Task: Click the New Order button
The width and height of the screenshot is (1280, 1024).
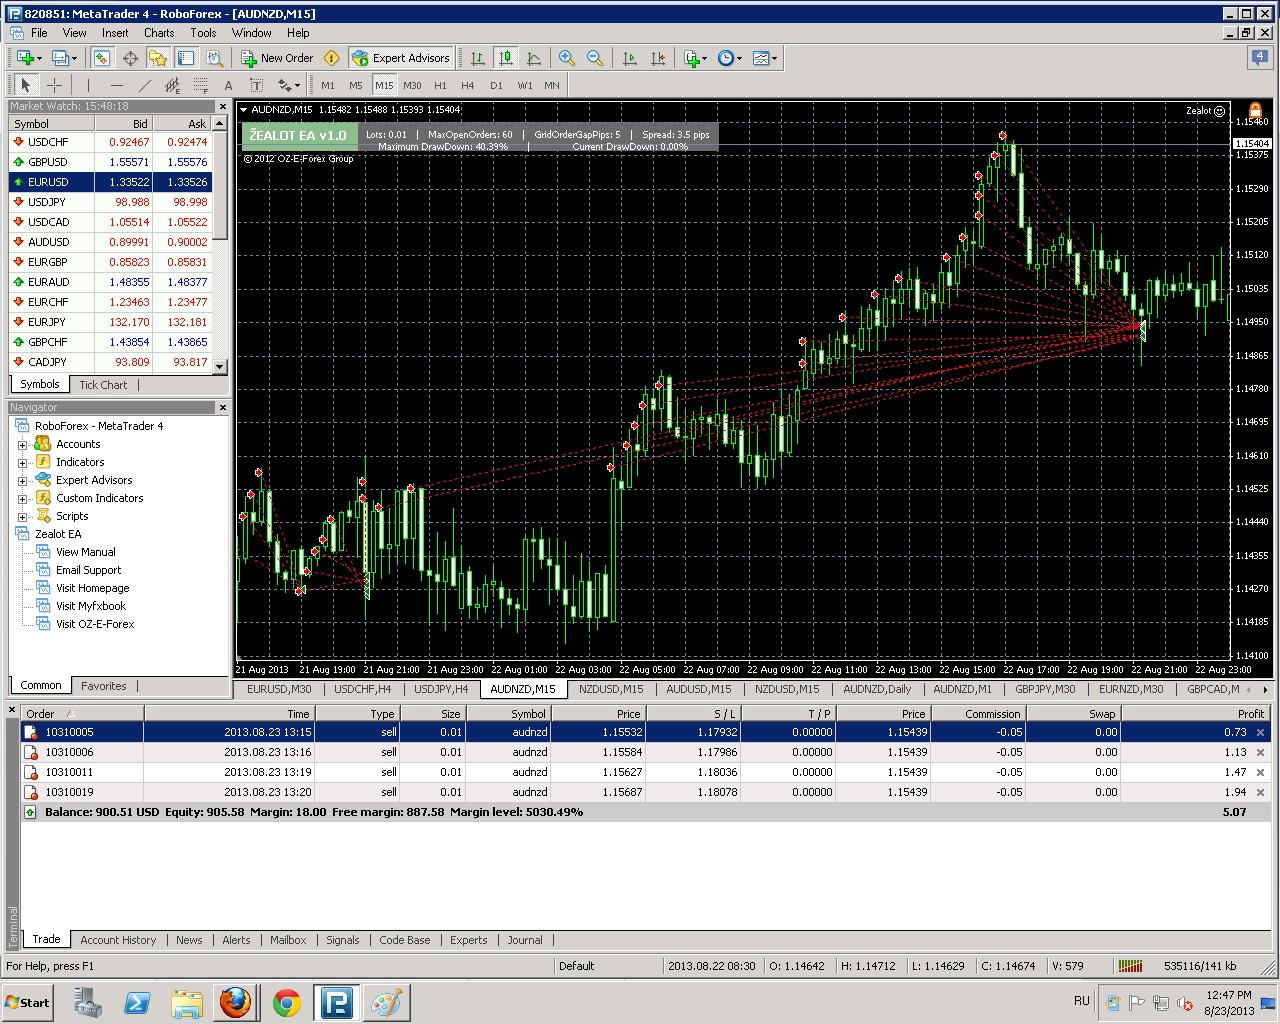Action: [x=277, y=58]
